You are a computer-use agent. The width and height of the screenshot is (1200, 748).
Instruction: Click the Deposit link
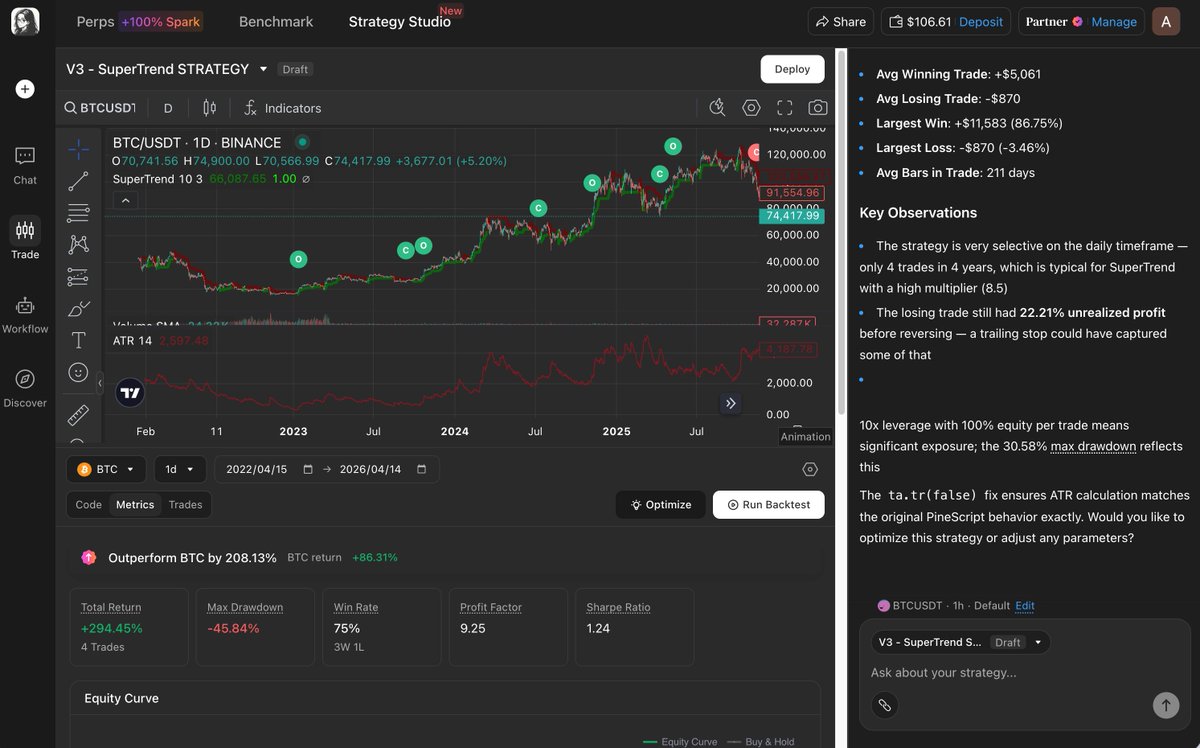coord(980,22)
